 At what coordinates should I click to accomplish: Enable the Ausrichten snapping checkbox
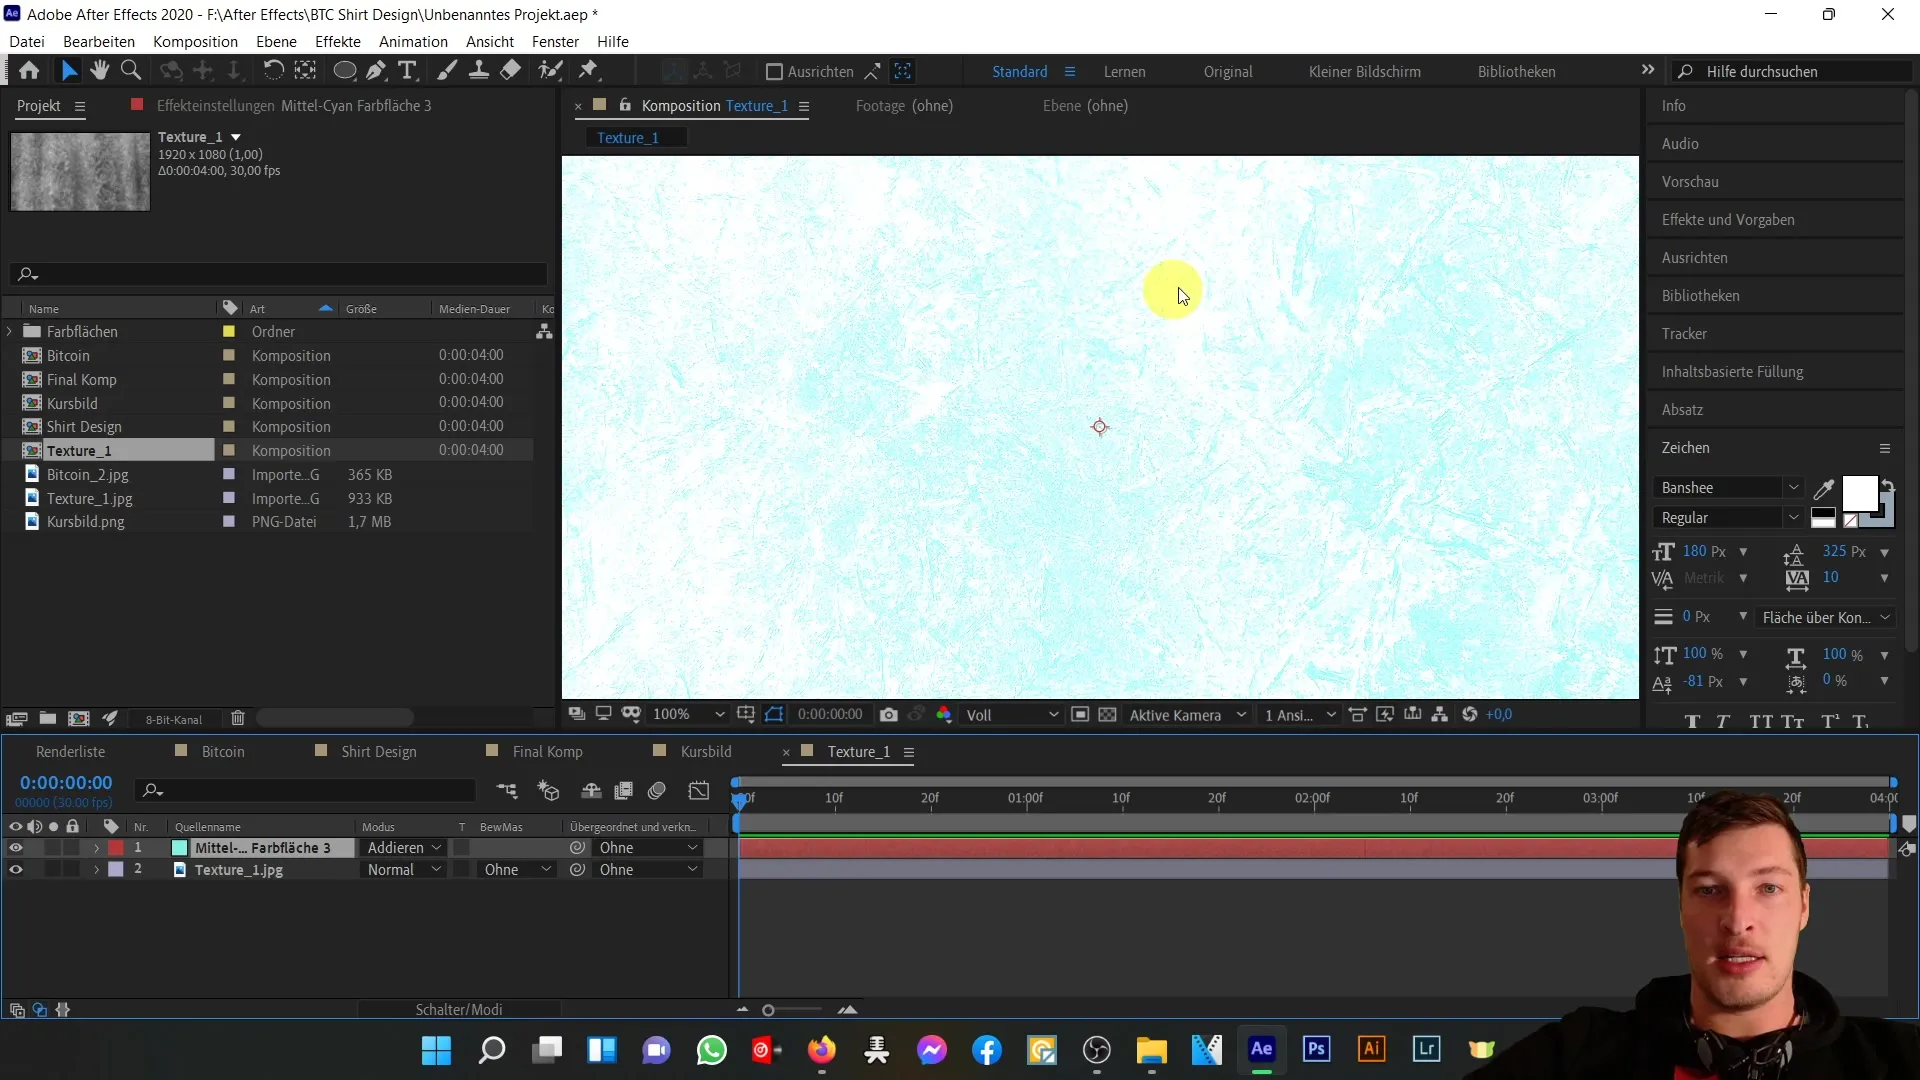pos(773,72)
